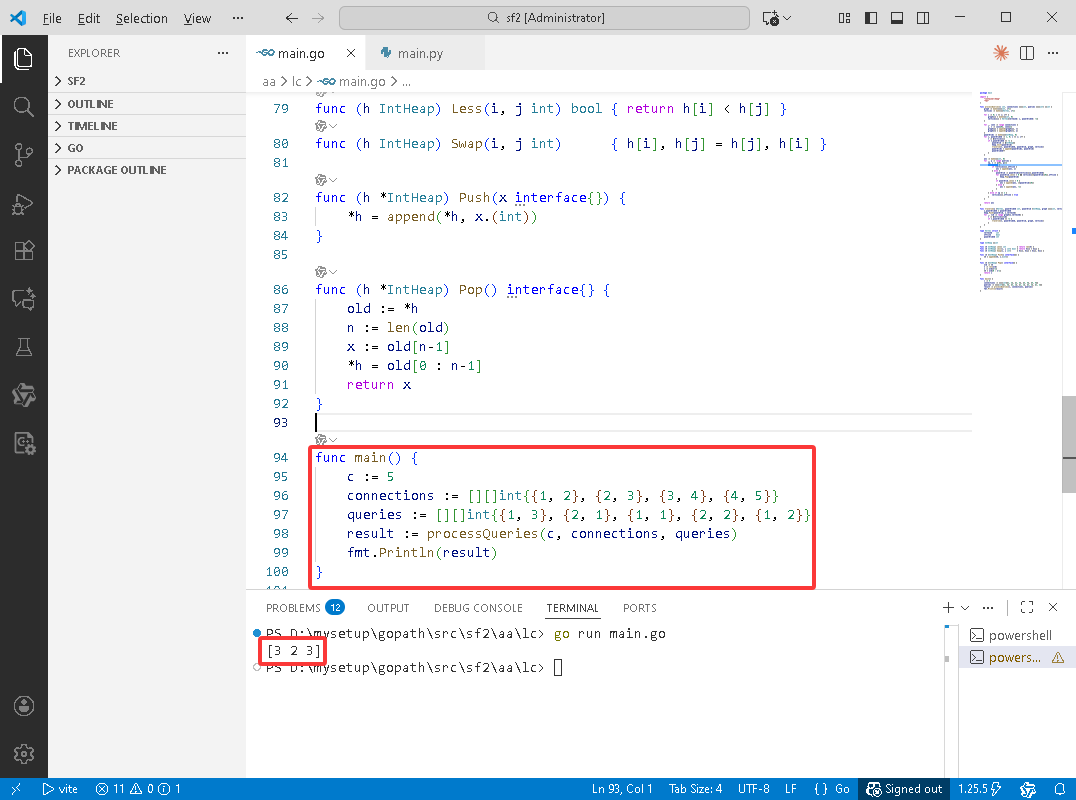
Task: Expand the PACKAGE OUTLINE section
Action: tap(147, 169)
